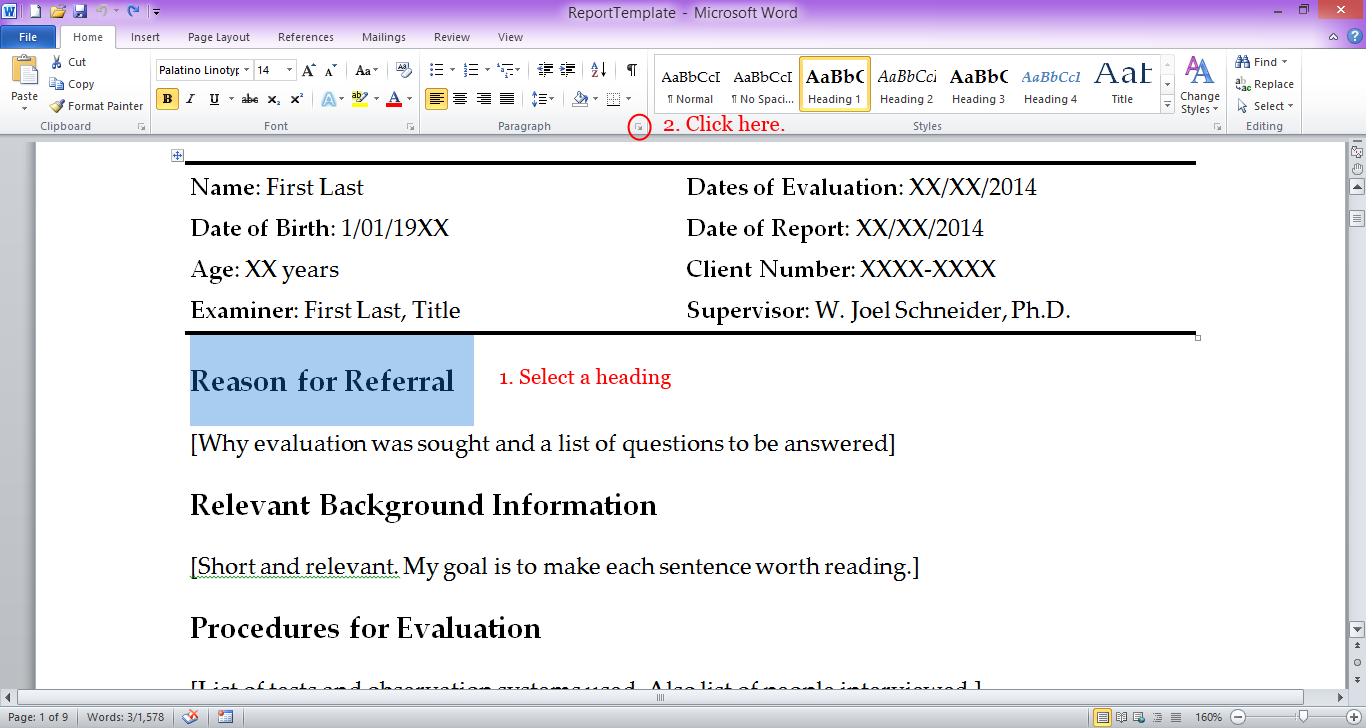1366x728 pixels.
Task: Switch to the Mailings tab
Action: click(384, 37)
